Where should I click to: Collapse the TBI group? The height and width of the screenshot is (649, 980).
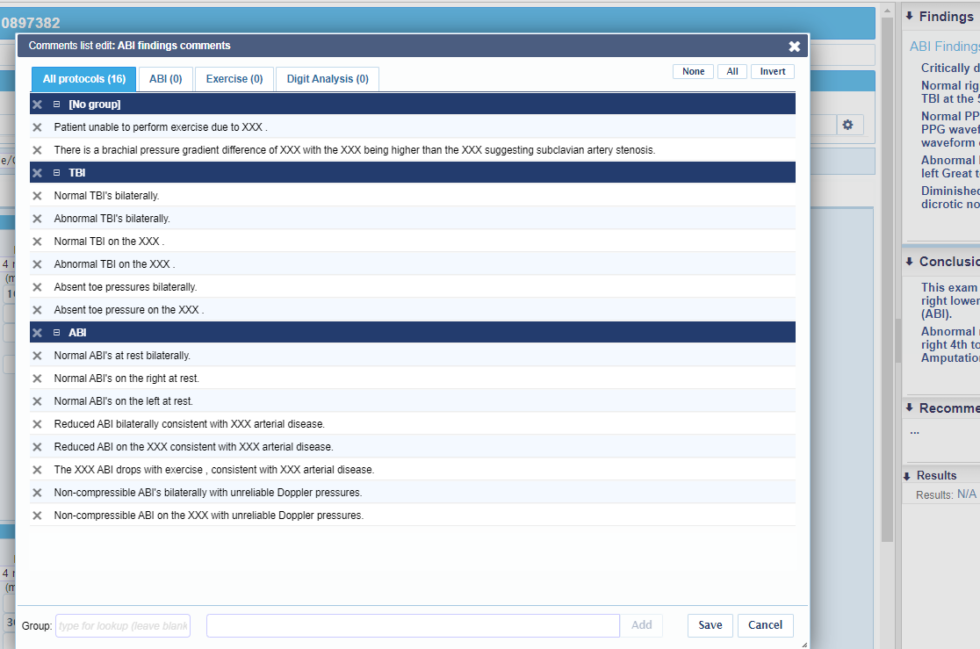point(57,172)
